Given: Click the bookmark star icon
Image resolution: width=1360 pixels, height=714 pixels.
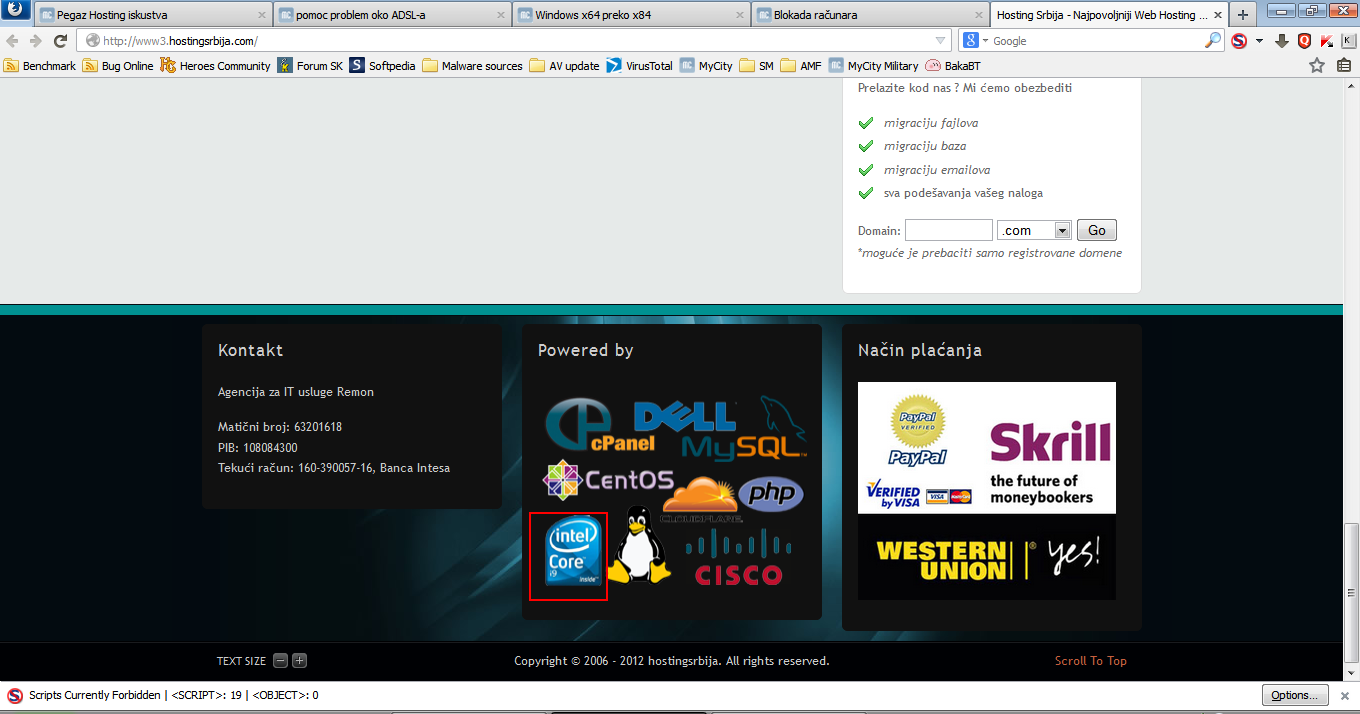Looking at the screenshot, I should point(1317,65).
